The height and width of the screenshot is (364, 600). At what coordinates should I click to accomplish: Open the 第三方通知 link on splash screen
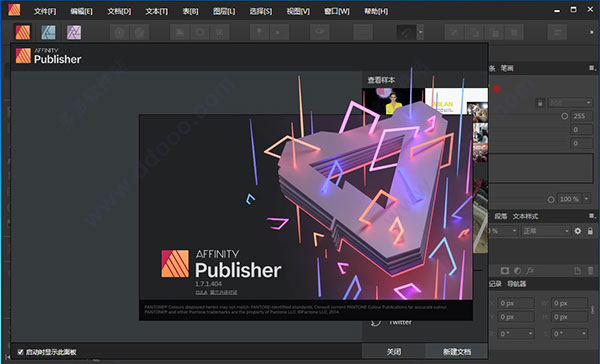223,292
